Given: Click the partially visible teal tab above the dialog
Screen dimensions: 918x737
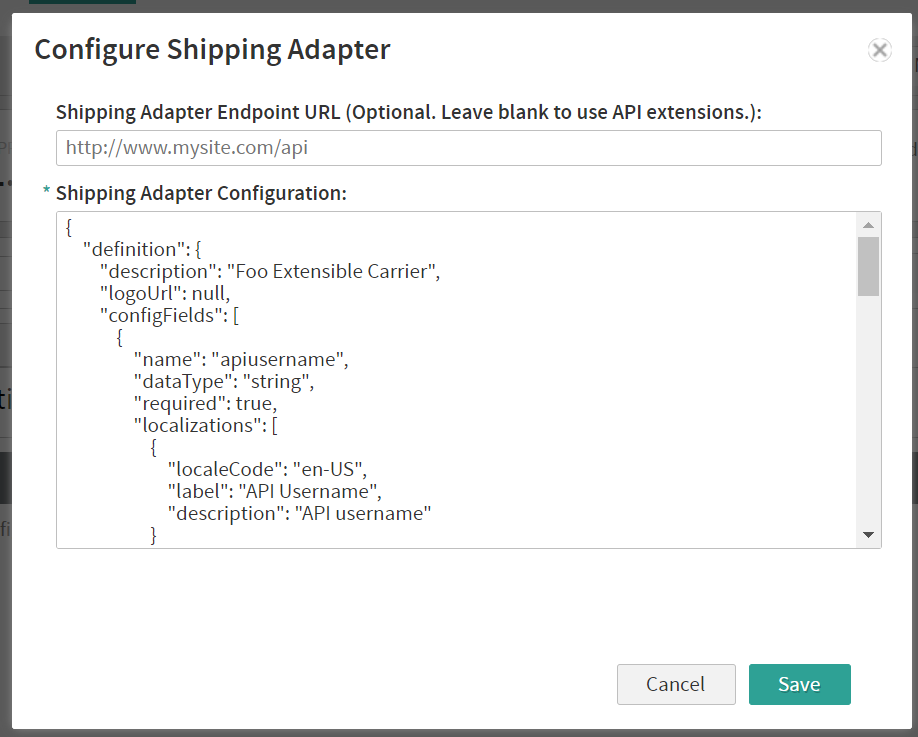Looking at the screenshot, I should (82, 4).
